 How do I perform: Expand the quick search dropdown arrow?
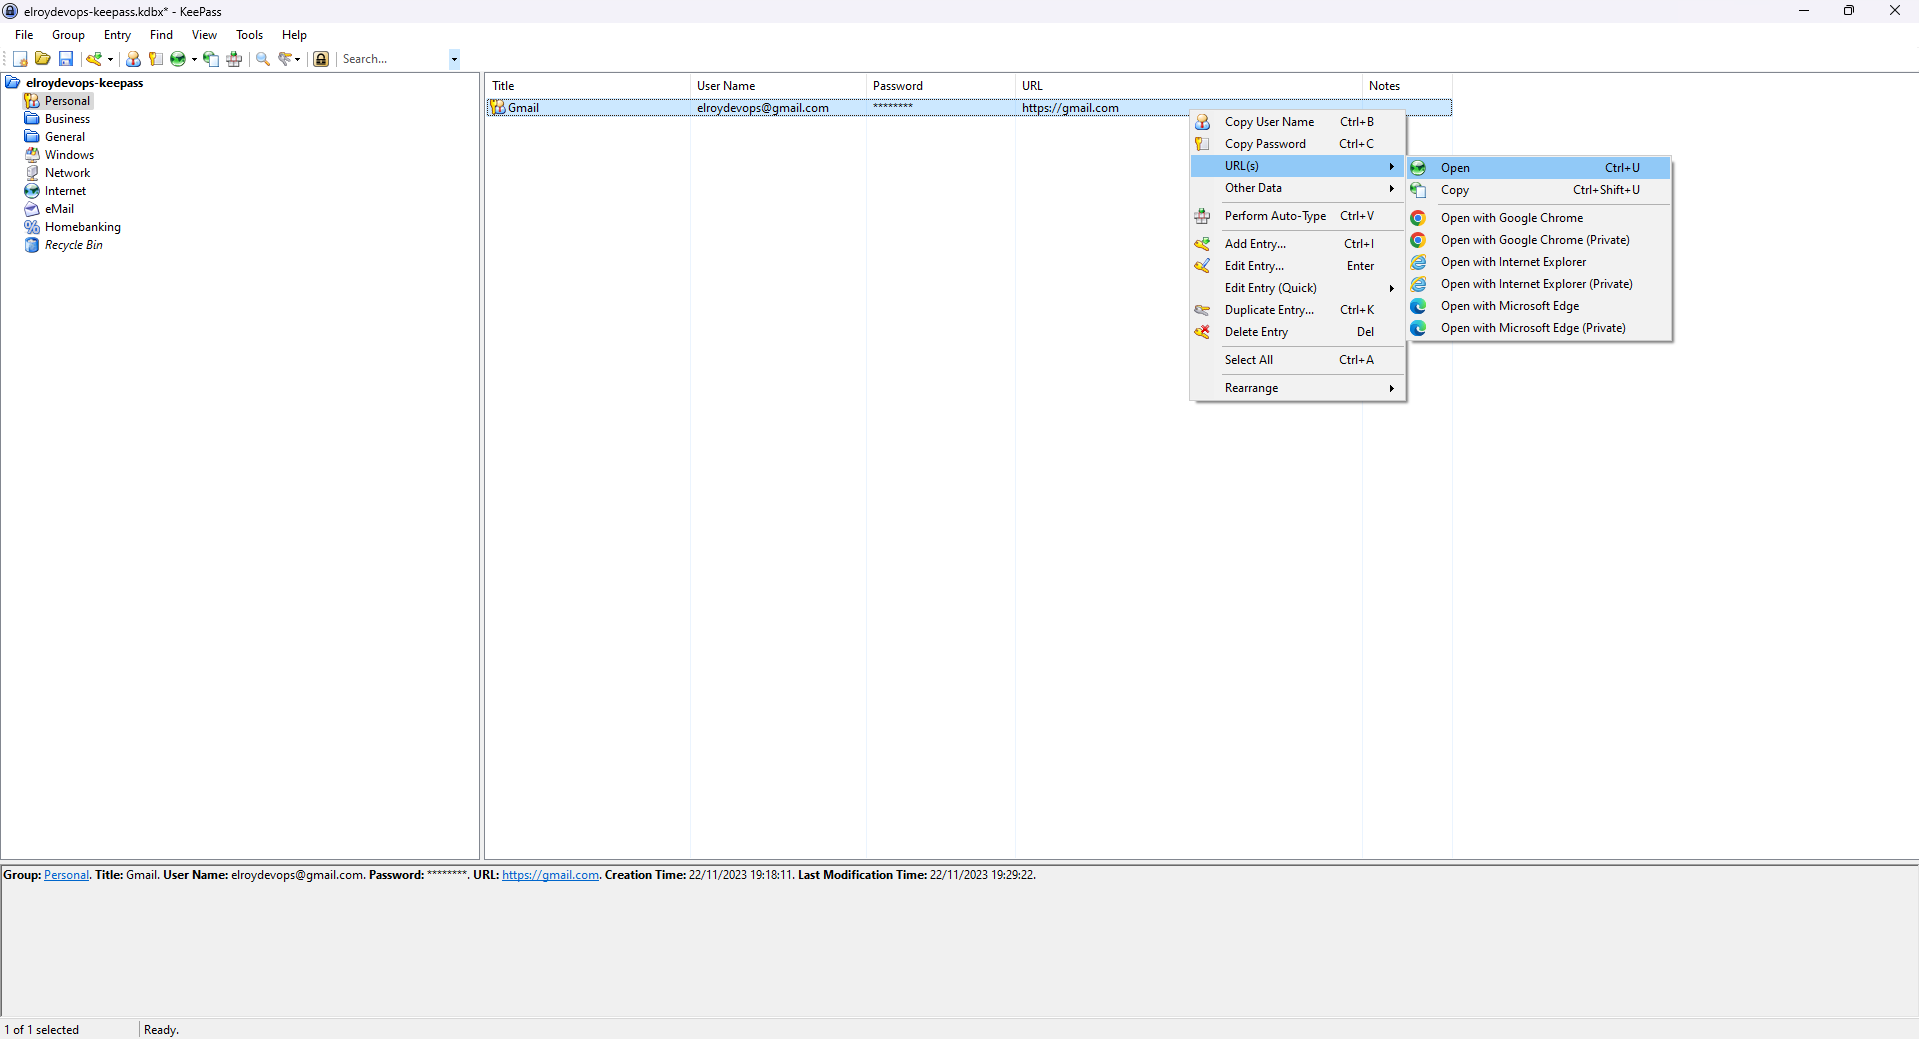(454, 59)
